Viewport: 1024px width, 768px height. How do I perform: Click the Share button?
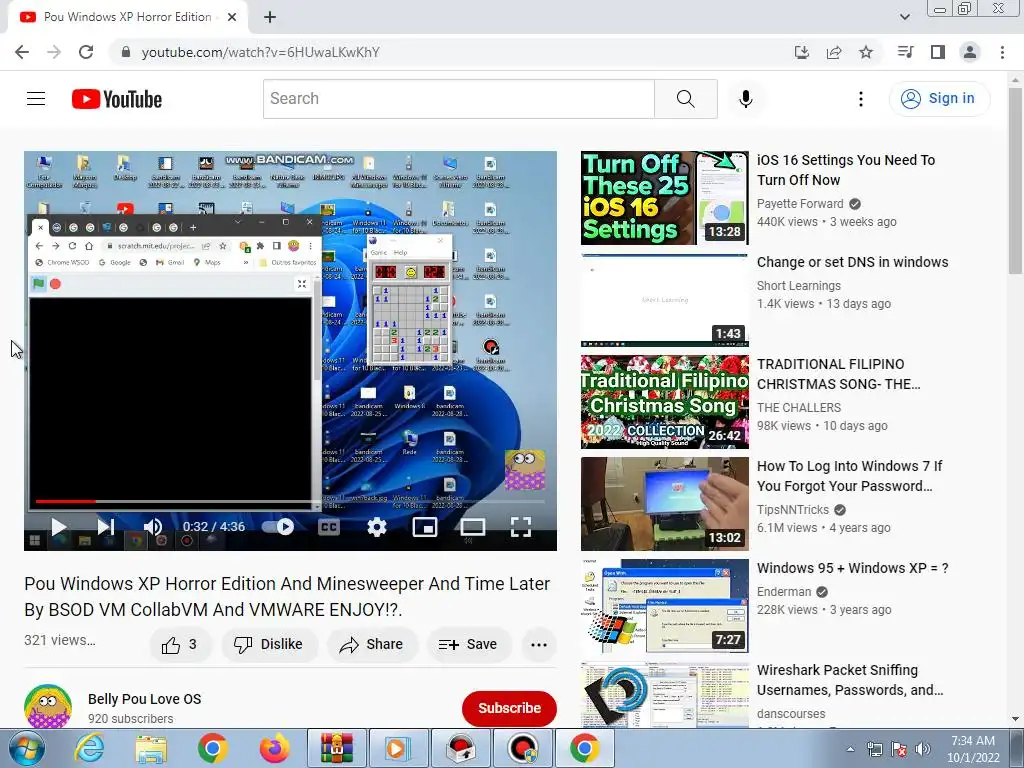372,645
